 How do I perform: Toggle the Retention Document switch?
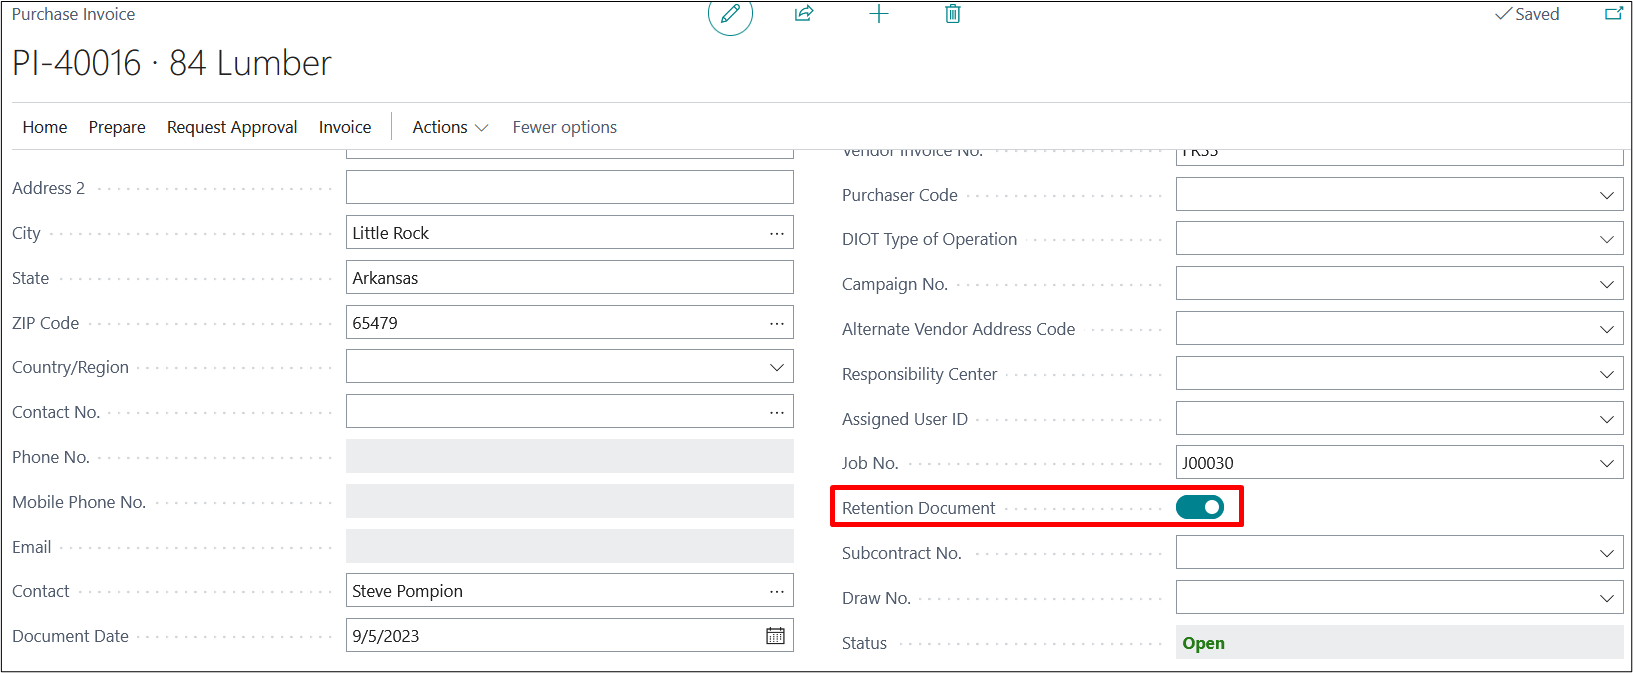point(1199,508)
